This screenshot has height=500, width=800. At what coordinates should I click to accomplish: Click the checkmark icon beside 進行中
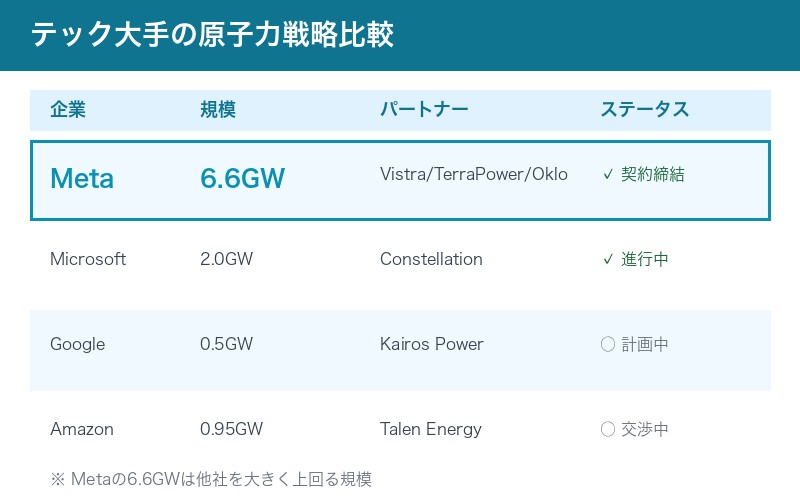coord(607,259)
